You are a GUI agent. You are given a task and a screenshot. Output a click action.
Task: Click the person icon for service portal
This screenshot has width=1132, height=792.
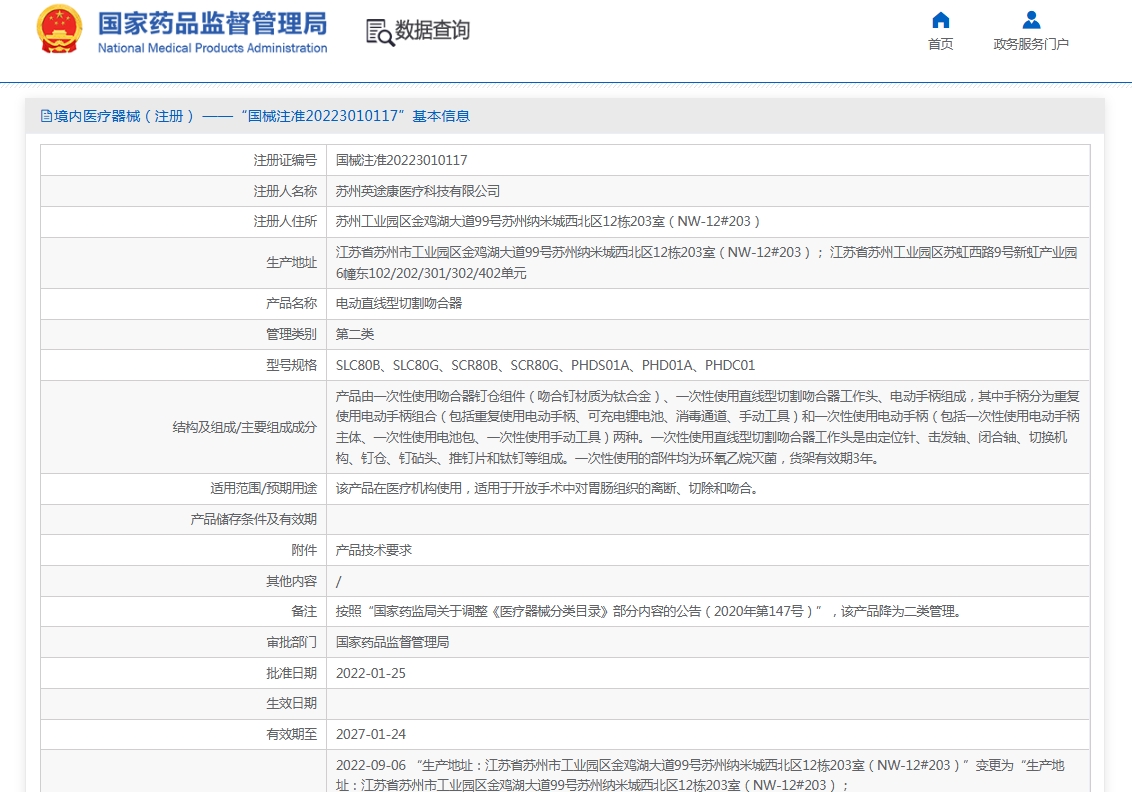pyautogui.click(x=1031, y=19)
